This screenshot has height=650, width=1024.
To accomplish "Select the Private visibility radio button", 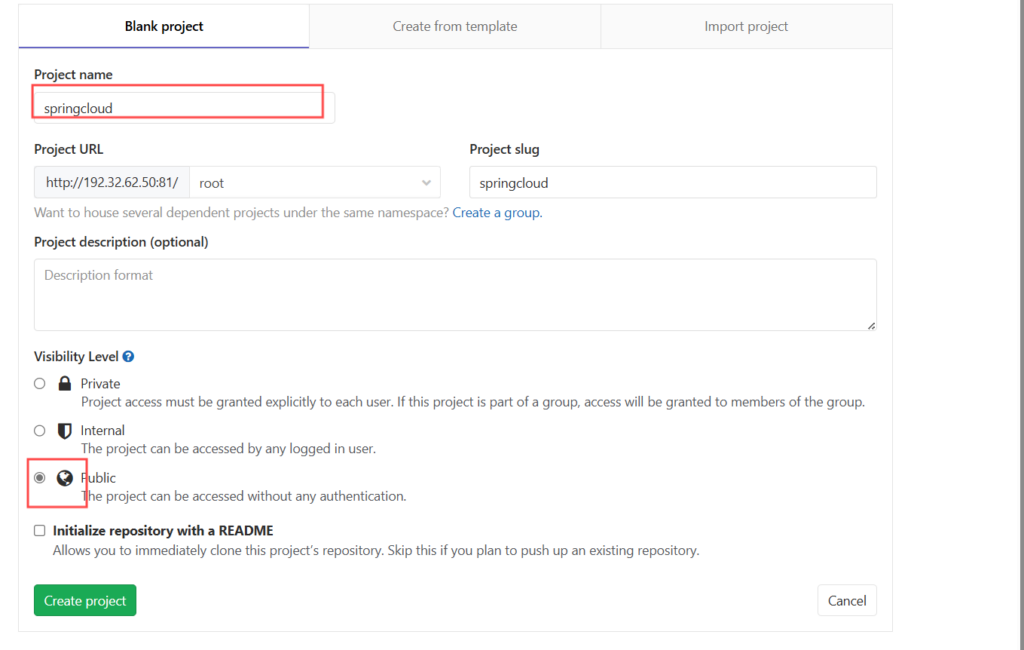I will (x=40, y=383).
